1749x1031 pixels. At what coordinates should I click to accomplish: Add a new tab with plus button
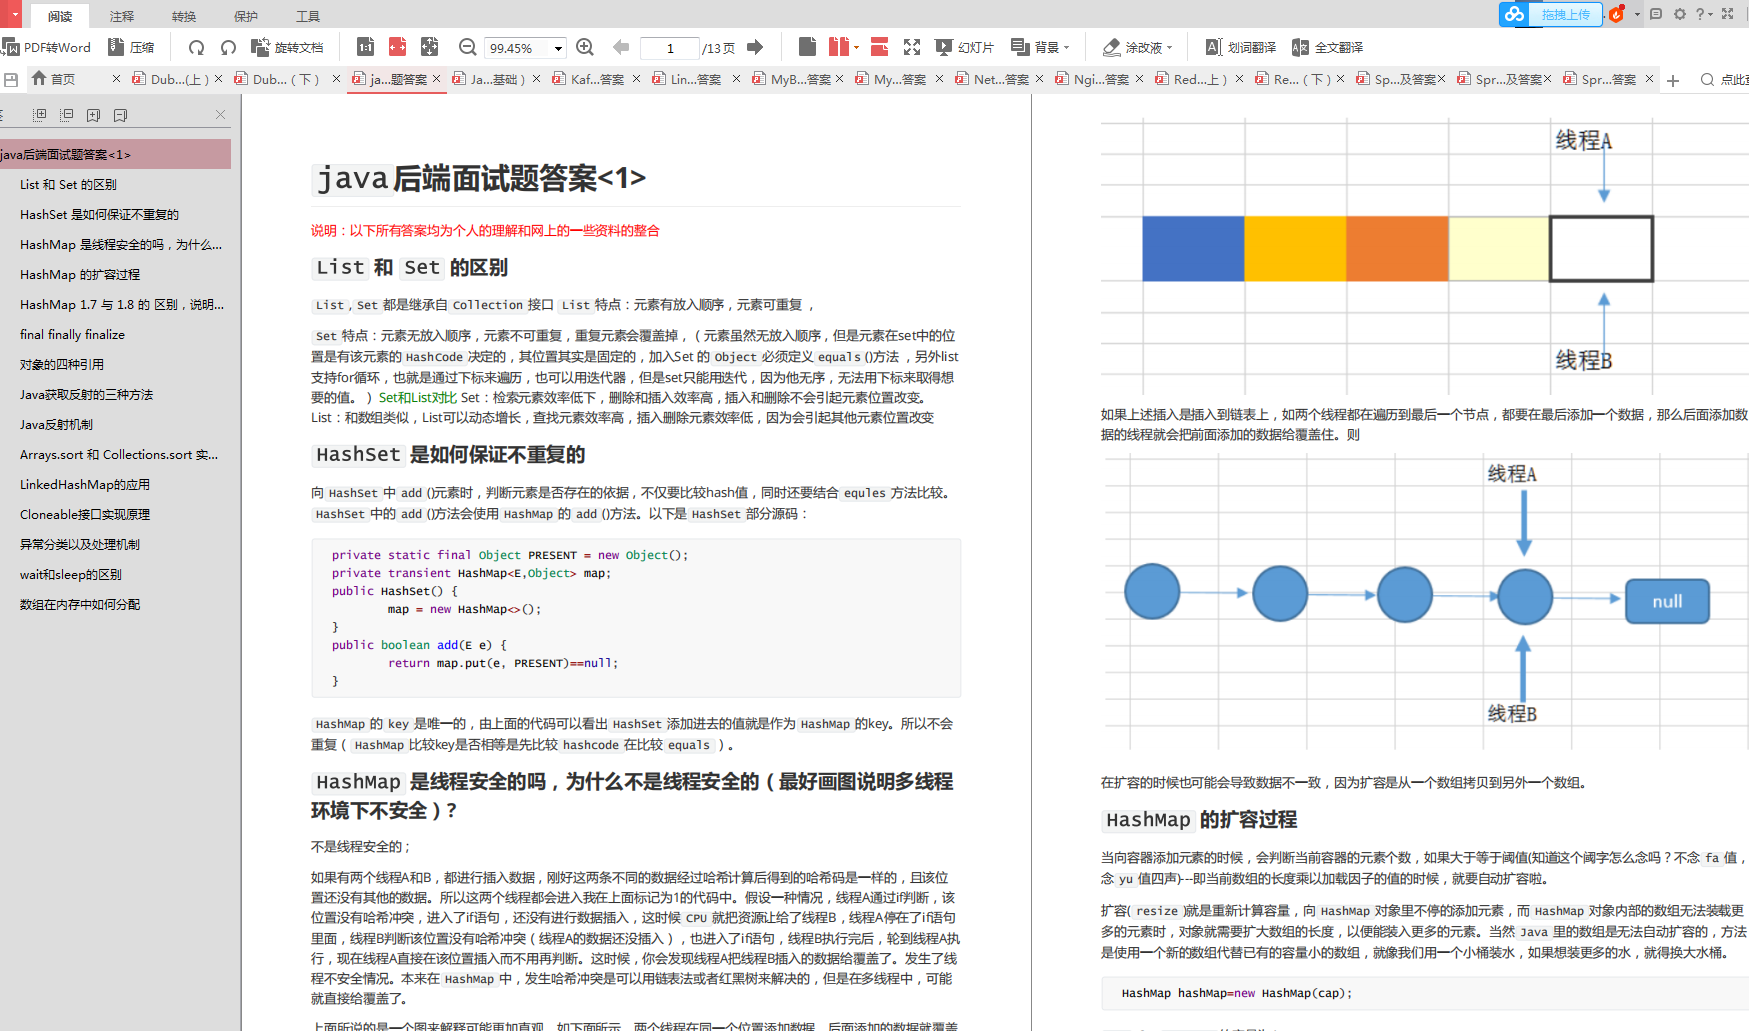1673,80
